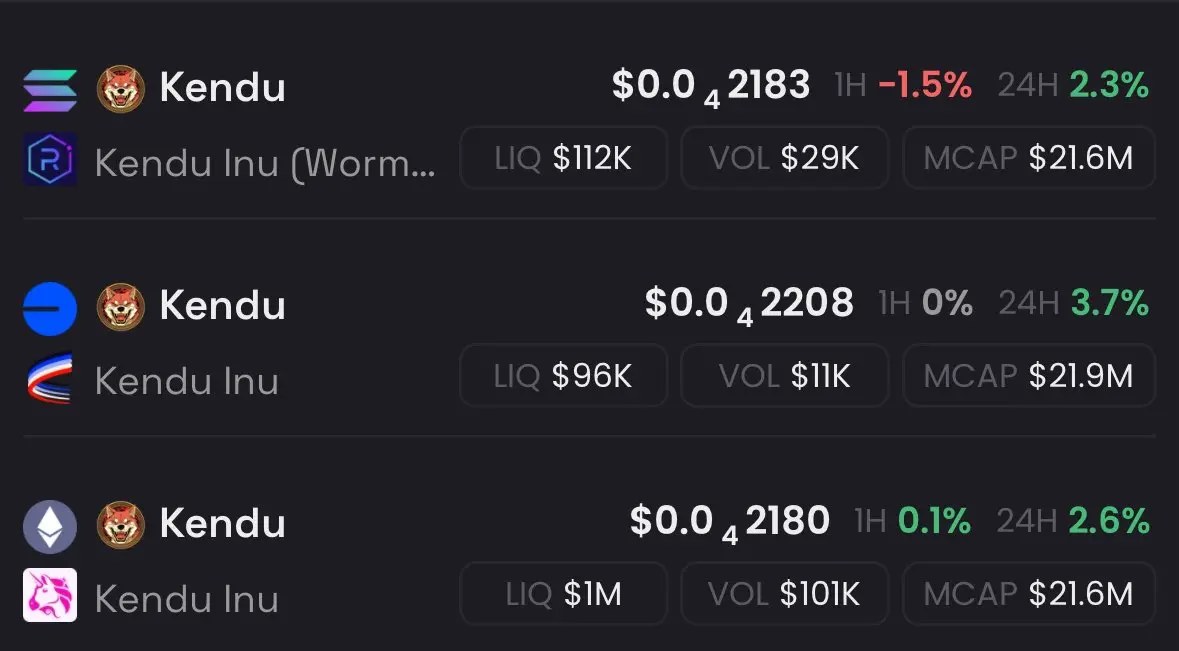Screen dimensions: 1179x651
Task: Click the $0.0₄2208 price
Action: [x=749, y=304]
